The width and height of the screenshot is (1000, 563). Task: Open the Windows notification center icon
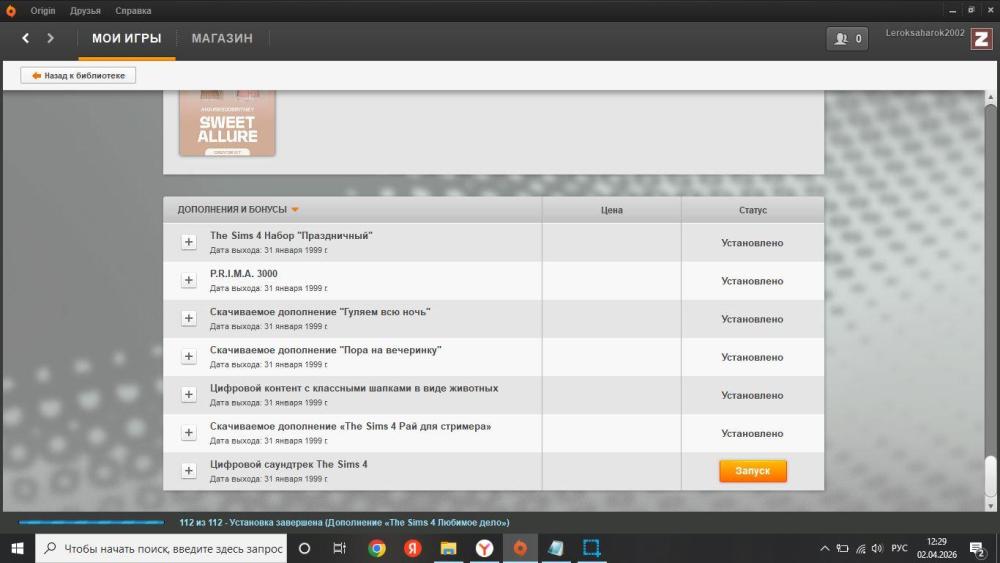pyautogui.click(x=976, y=548)
